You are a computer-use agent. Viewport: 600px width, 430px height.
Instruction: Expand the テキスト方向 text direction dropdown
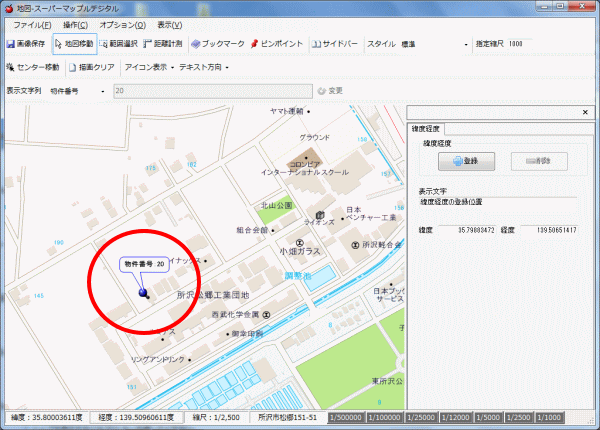click(x=203, y=67)
